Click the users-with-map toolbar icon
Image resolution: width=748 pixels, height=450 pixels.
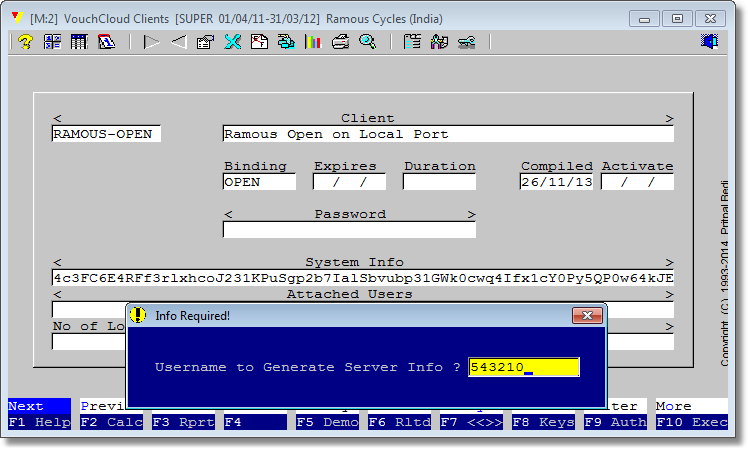[x=439, y=42]
